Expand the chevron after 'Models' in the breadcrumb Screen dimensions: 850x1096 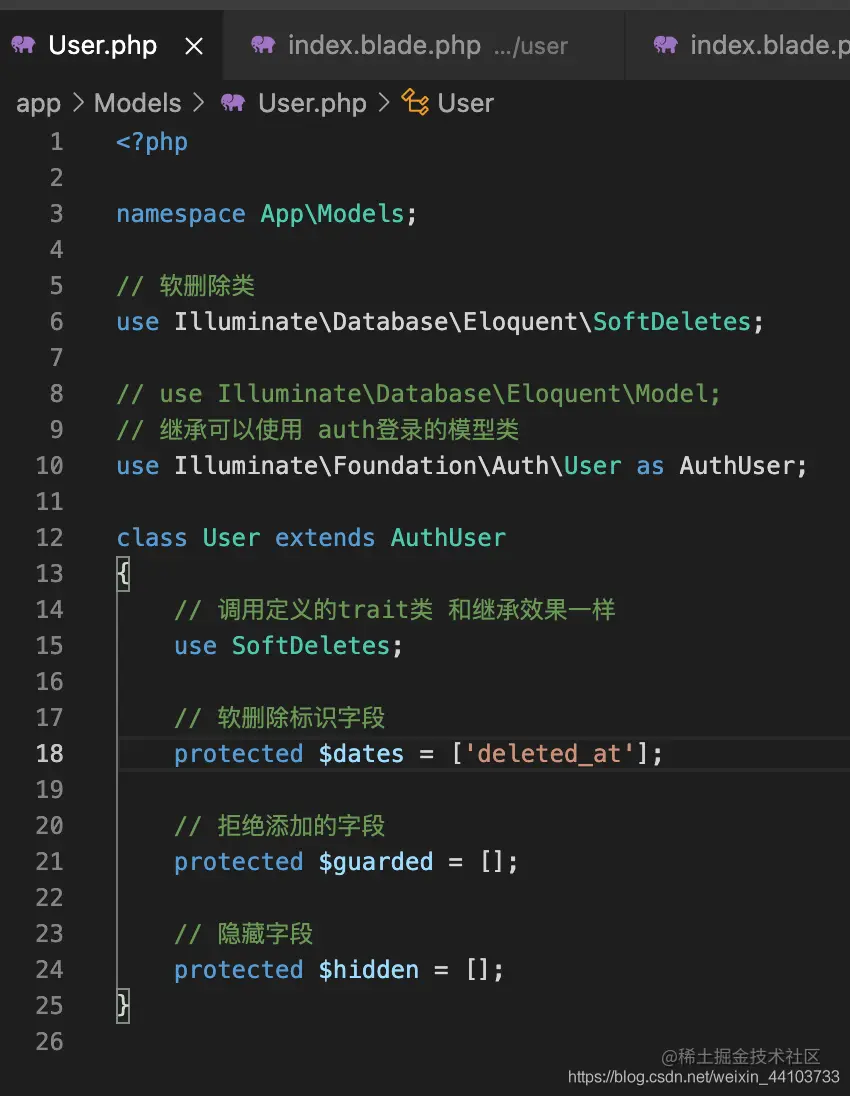point(199,103)
